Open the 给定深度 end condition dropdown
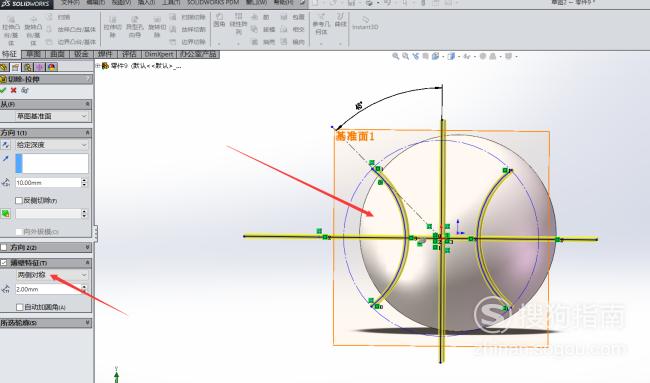This screenshot has height=383, width=650. point(52,145)
